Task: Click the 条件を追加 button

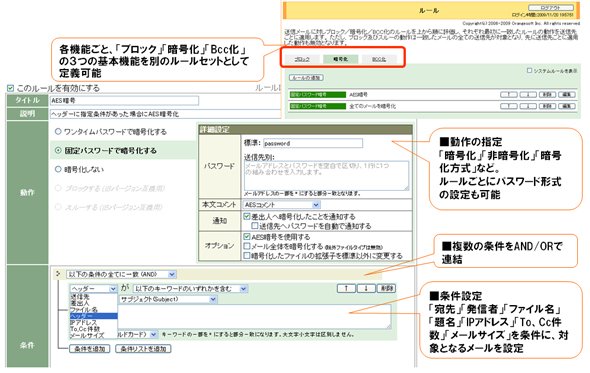Action: click(90, 349)
